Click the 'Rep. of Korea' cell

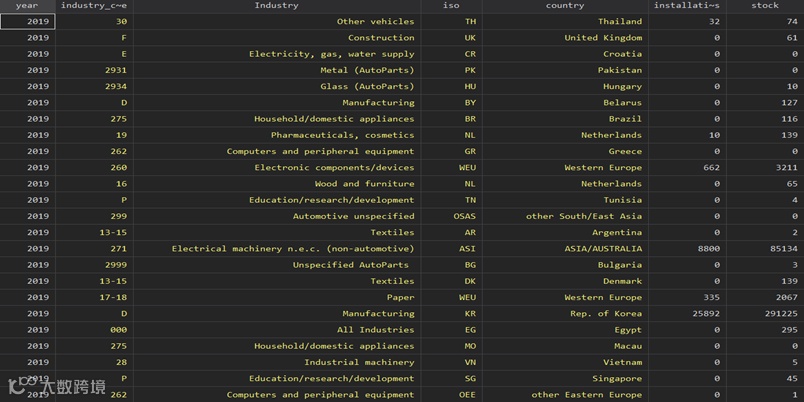[565, 314]
